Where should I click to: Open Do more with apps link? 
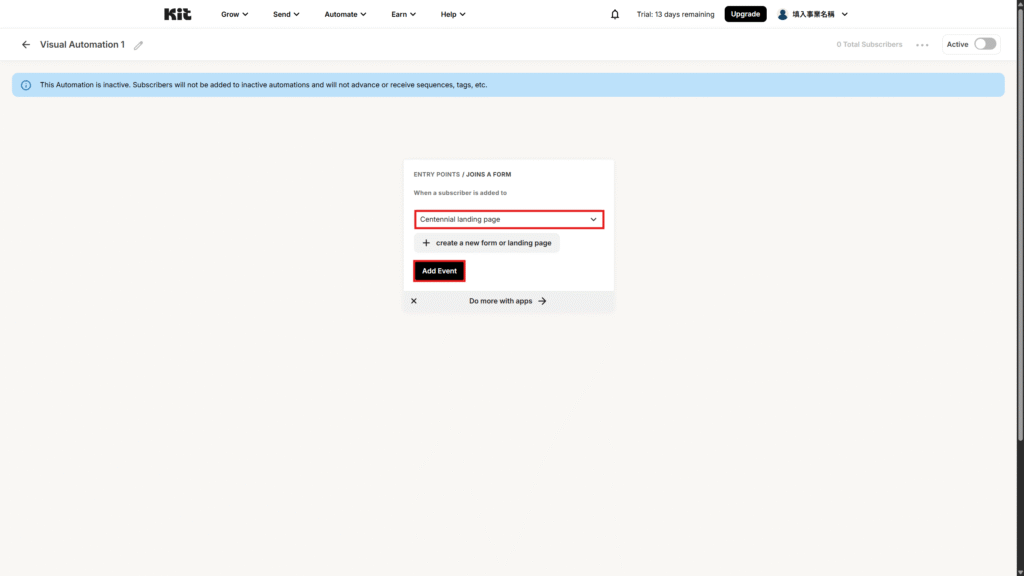point(508,301)
